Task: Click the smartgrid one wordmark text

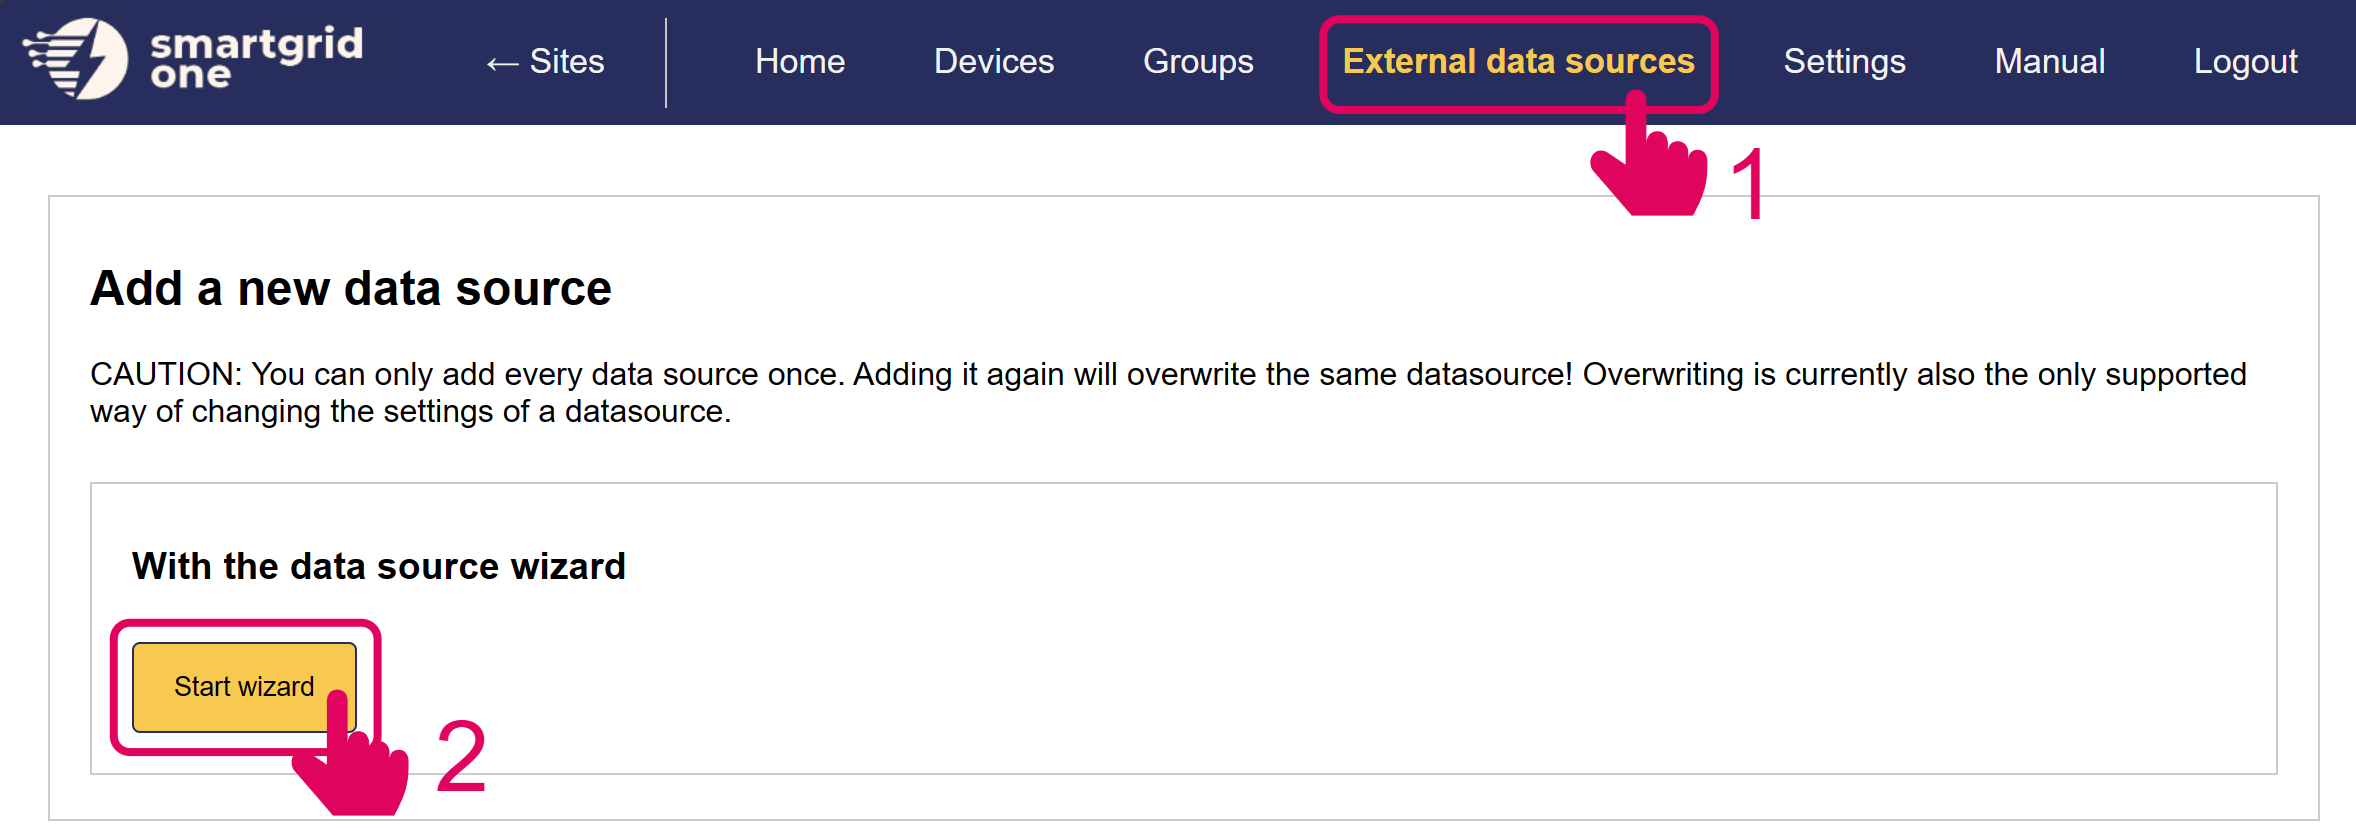Action: coord(256,58)
